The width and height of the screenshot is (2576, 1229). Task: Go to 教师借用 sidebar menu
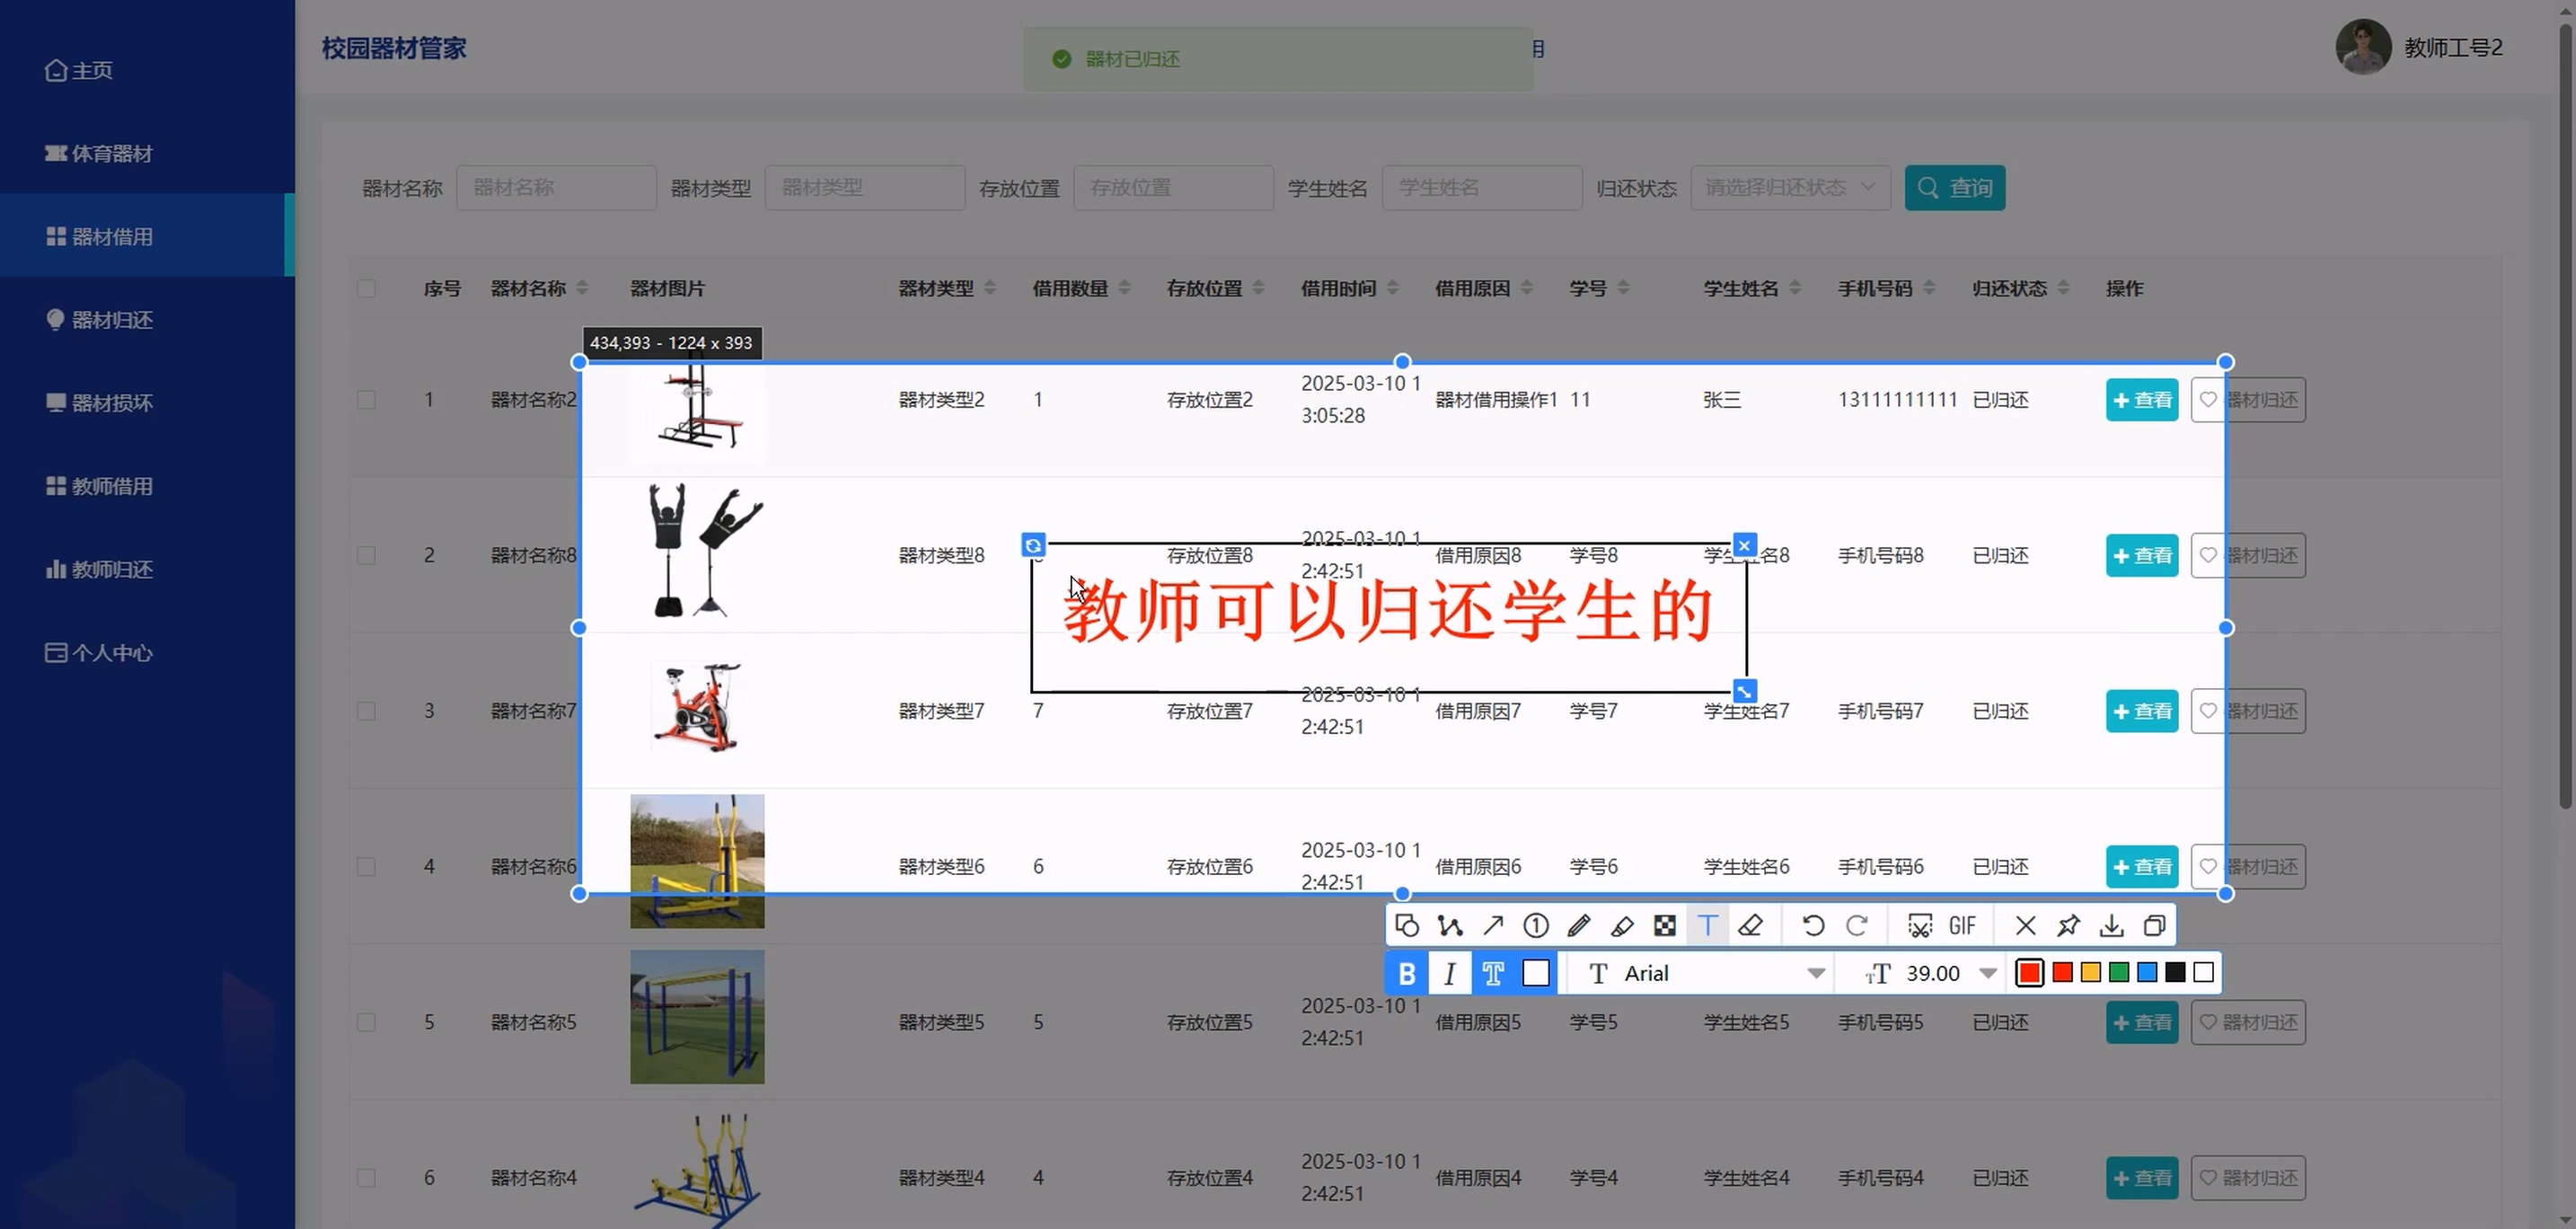coord(112,486)
